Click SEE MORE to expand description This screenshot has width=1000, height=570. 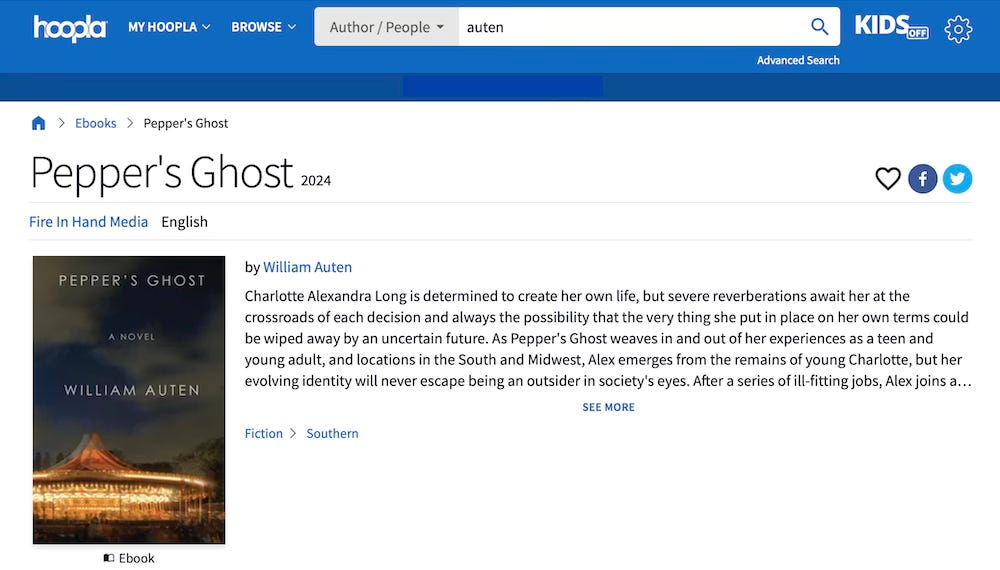coord(608,407)
